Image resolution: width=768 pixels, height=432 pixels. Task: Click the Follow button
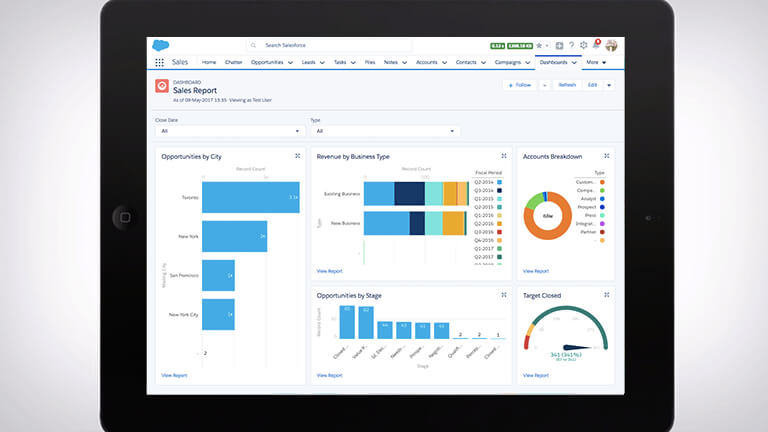(520, 85)
